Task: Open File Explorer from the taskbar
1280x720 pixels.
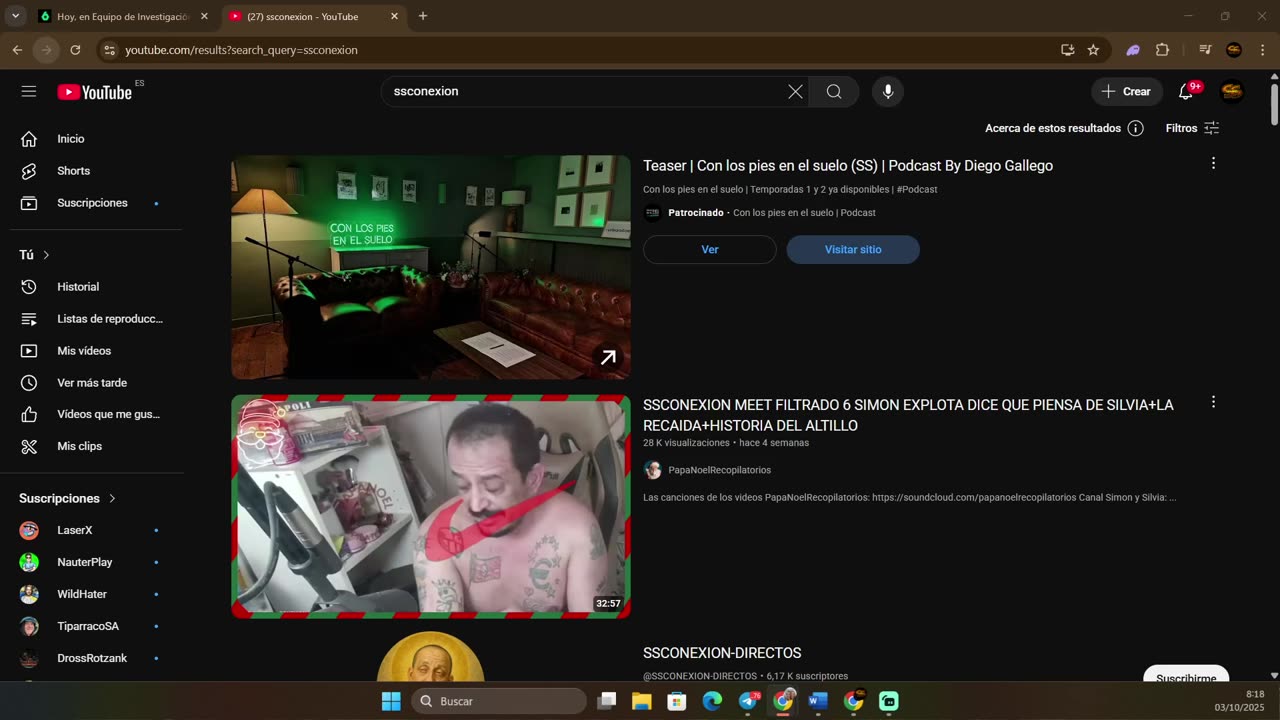Action: tap(641, 701)
